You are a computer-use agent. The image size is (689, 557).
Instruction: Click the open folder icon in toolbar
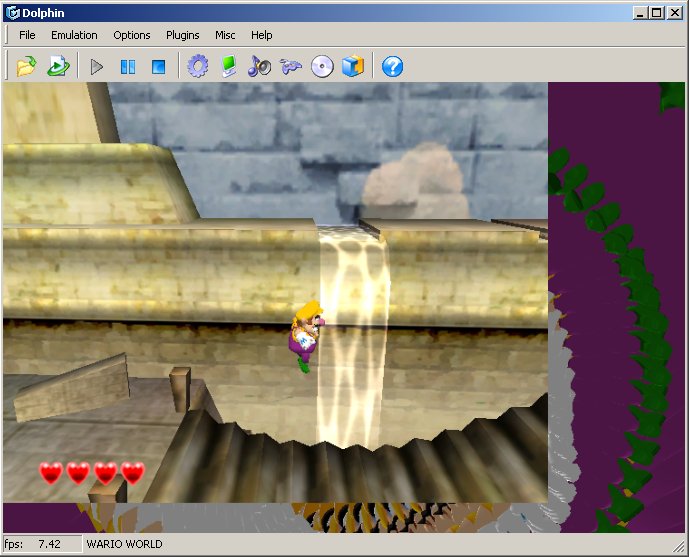coord(26,66)
